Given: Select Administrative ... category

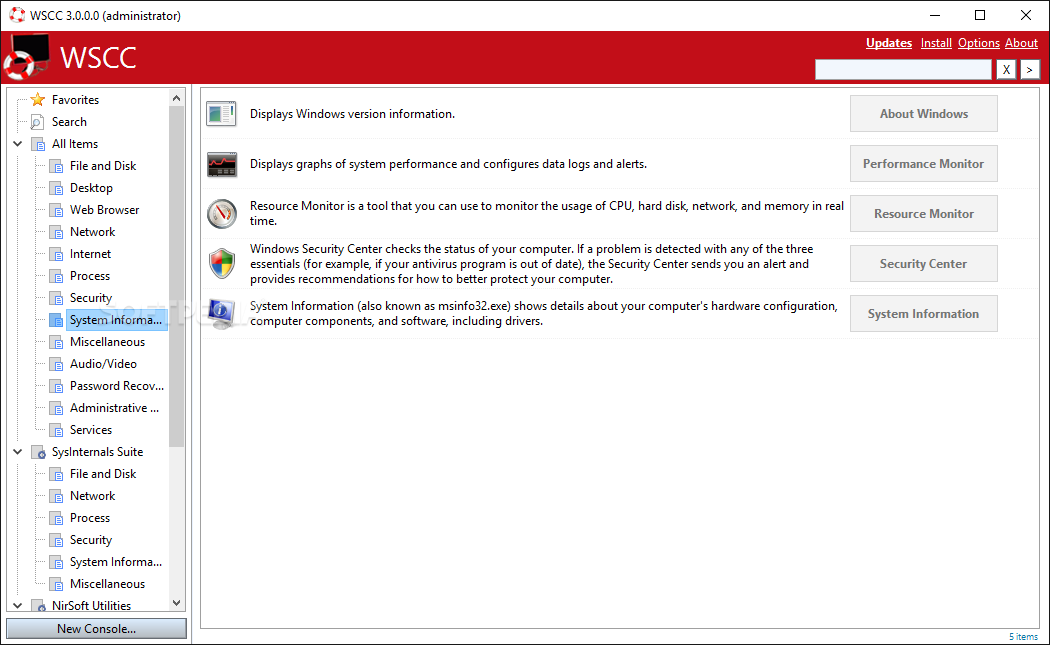Looking at the screenshot, I should pyautogui.click(x=115, y=409).
